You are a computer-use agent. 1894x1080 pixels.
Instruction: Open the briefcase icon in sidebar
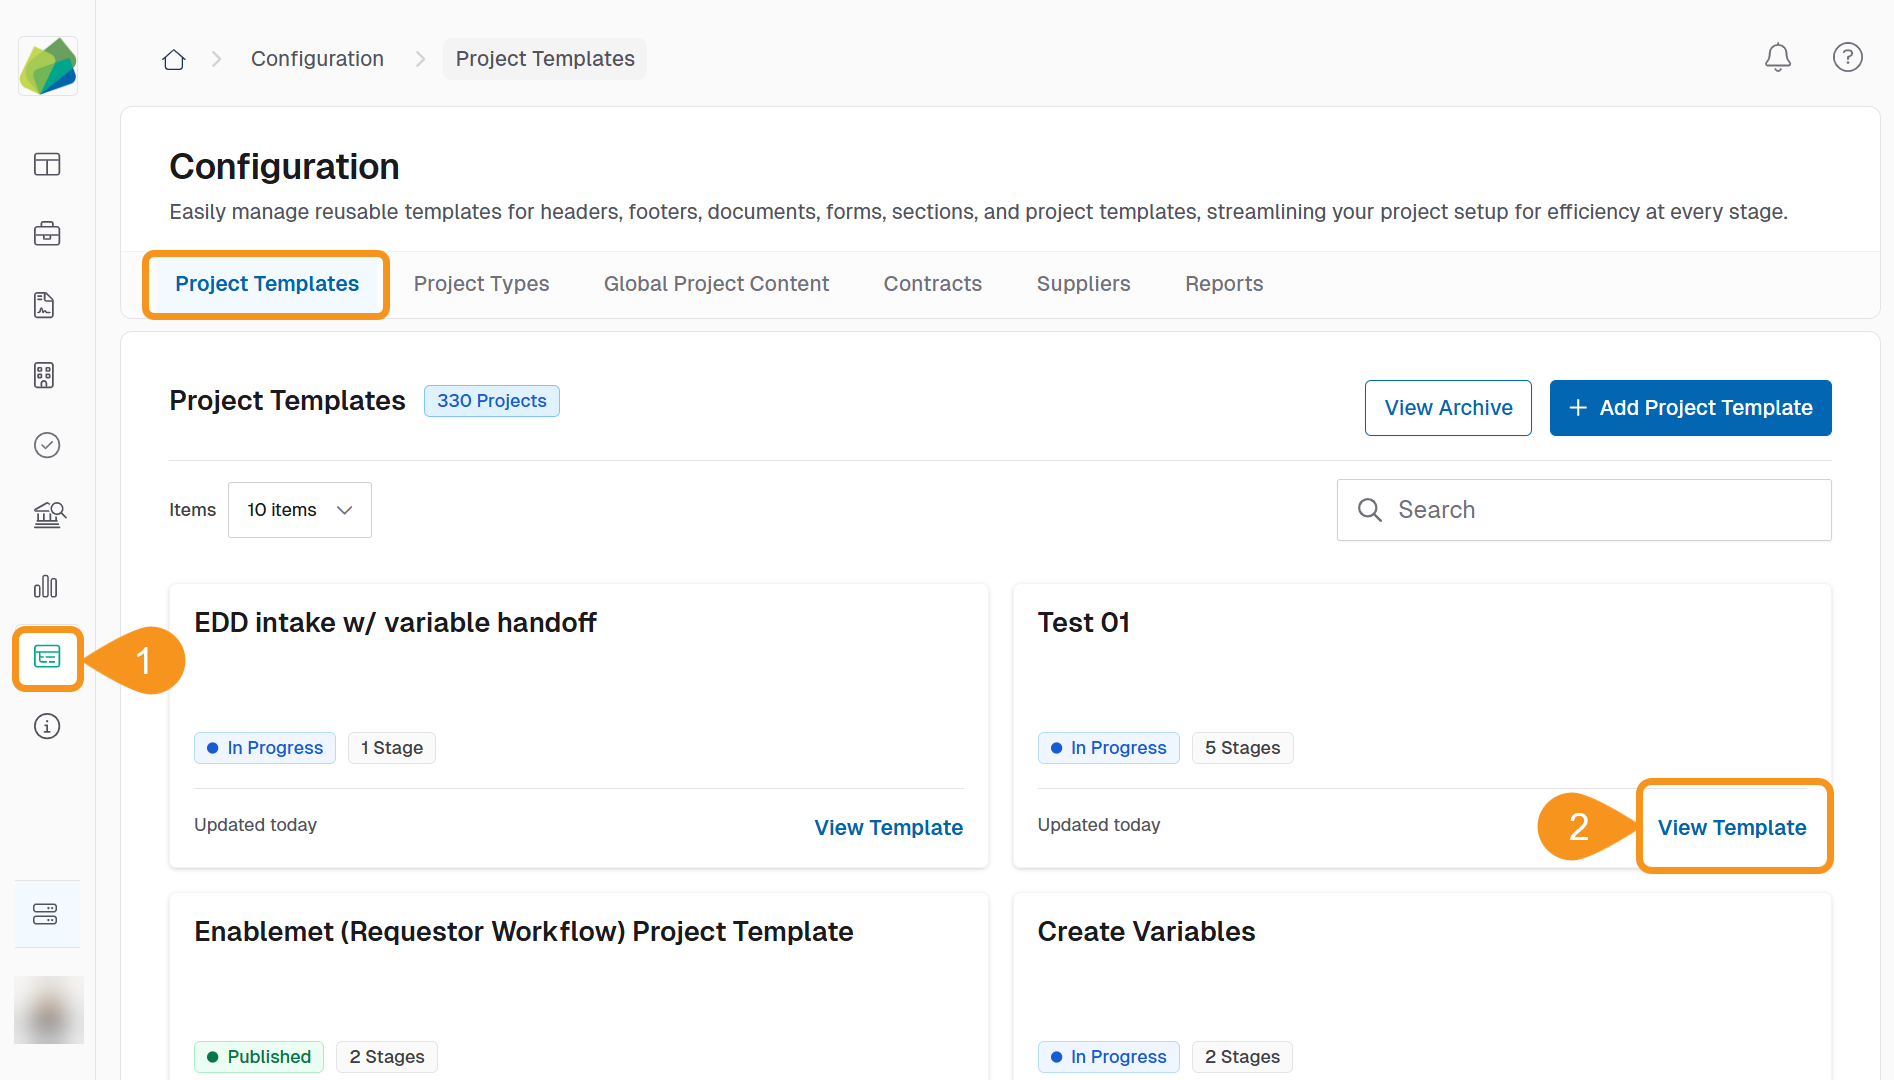tap(47, 234)
